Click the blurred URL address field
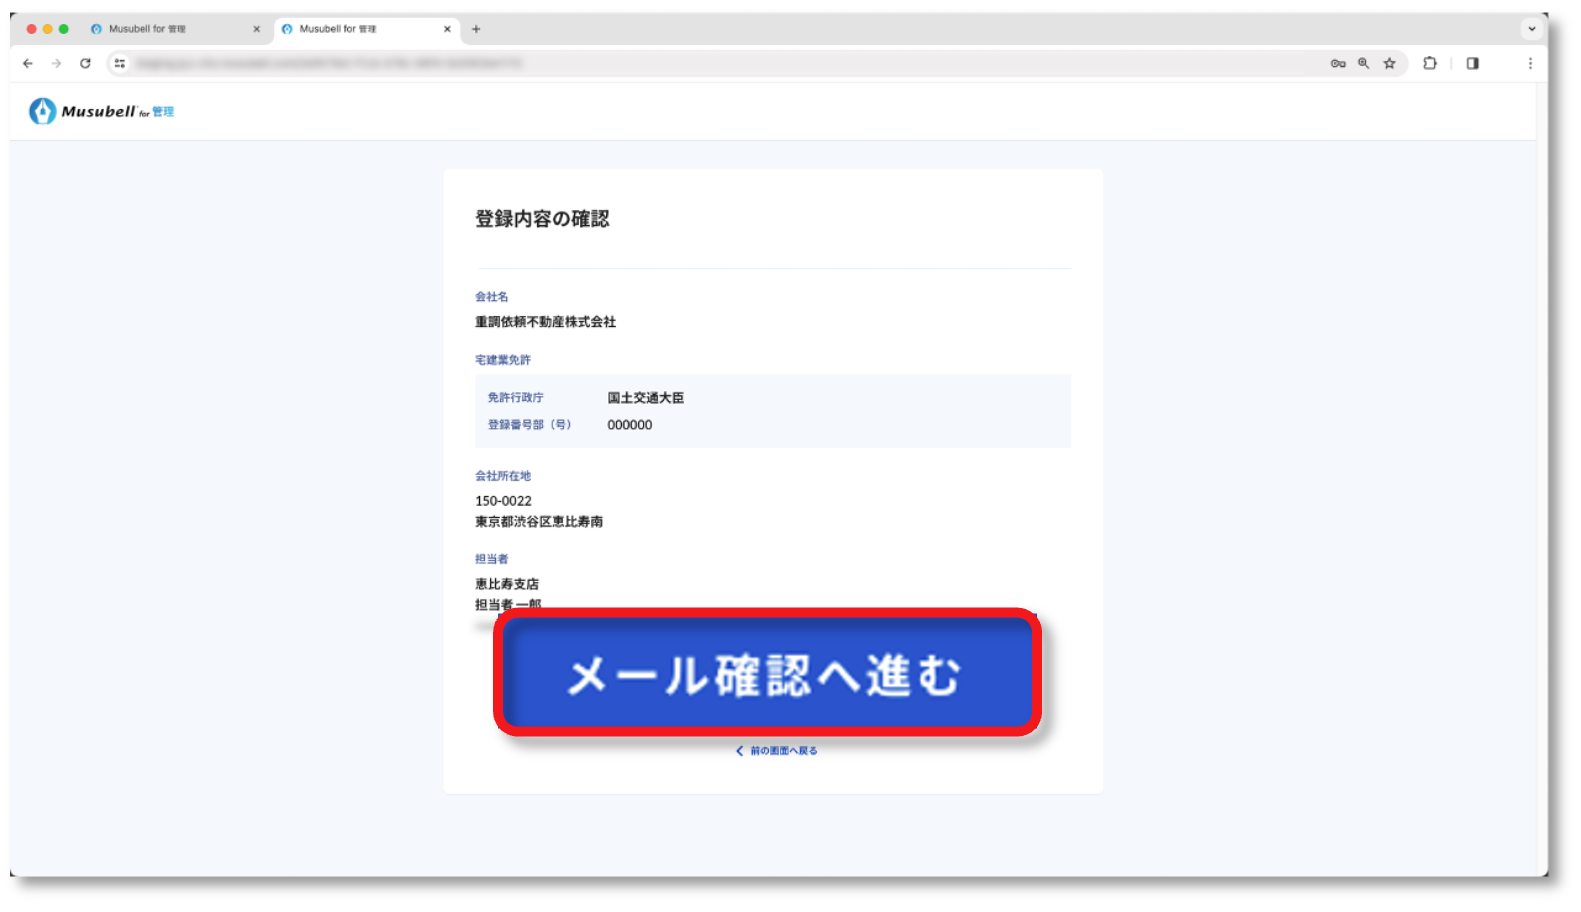 [x=700, y=63]
